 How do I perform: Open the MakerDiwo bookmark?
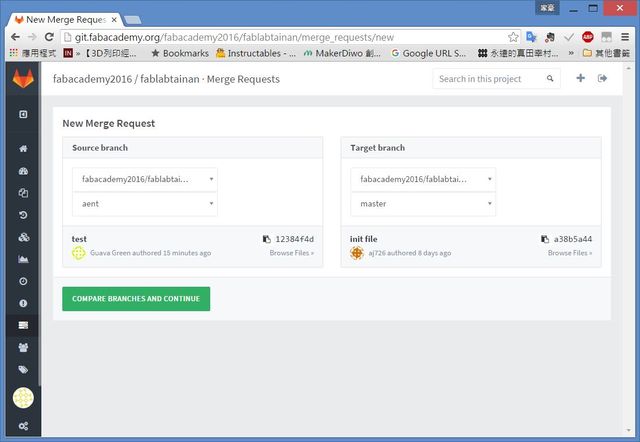pos(342,53)
